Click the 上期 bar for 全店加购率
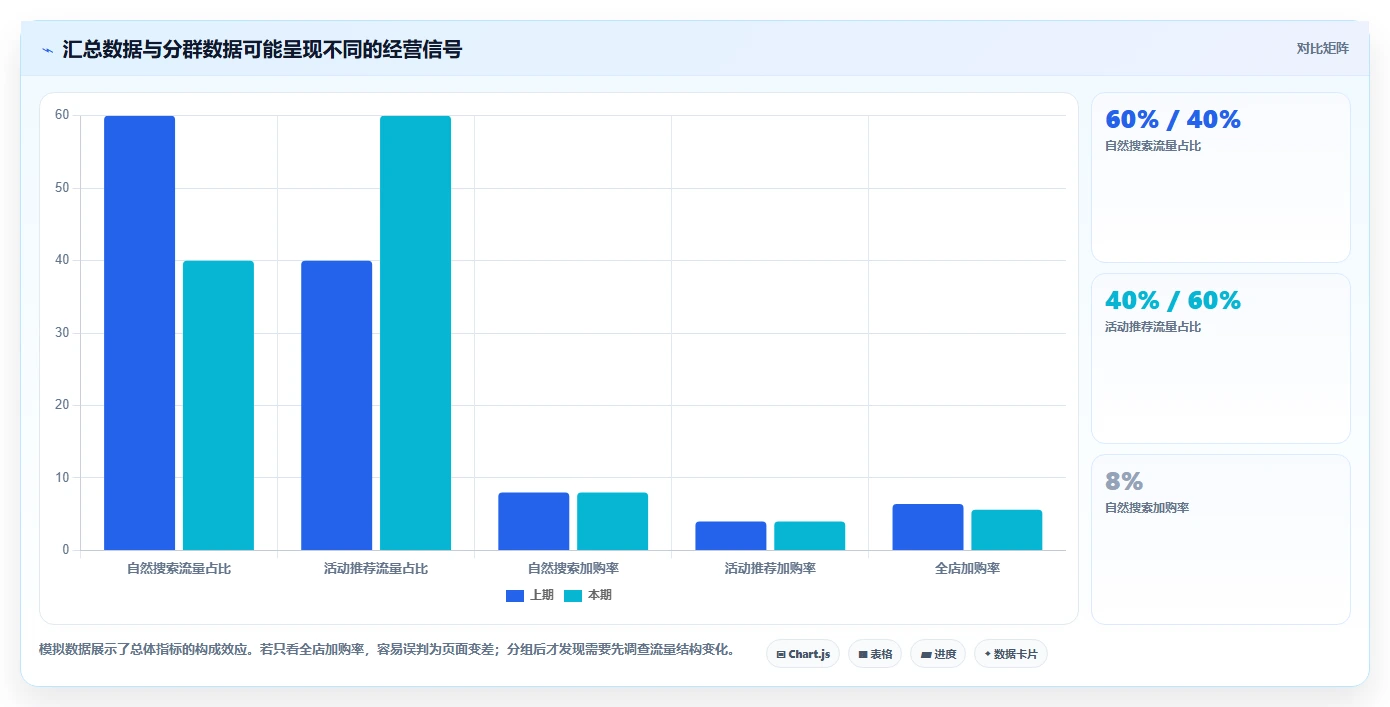 click(928, 527)
